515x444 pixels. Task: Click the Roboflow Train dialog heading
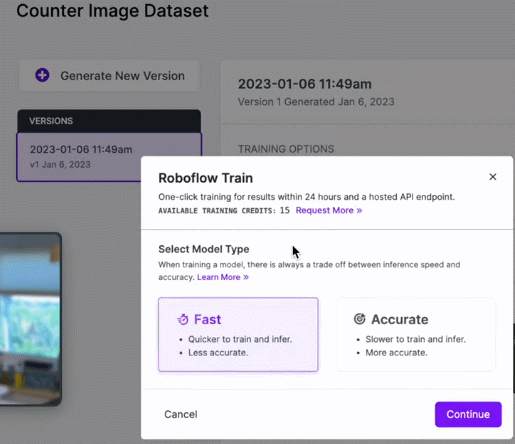[205, 178]
